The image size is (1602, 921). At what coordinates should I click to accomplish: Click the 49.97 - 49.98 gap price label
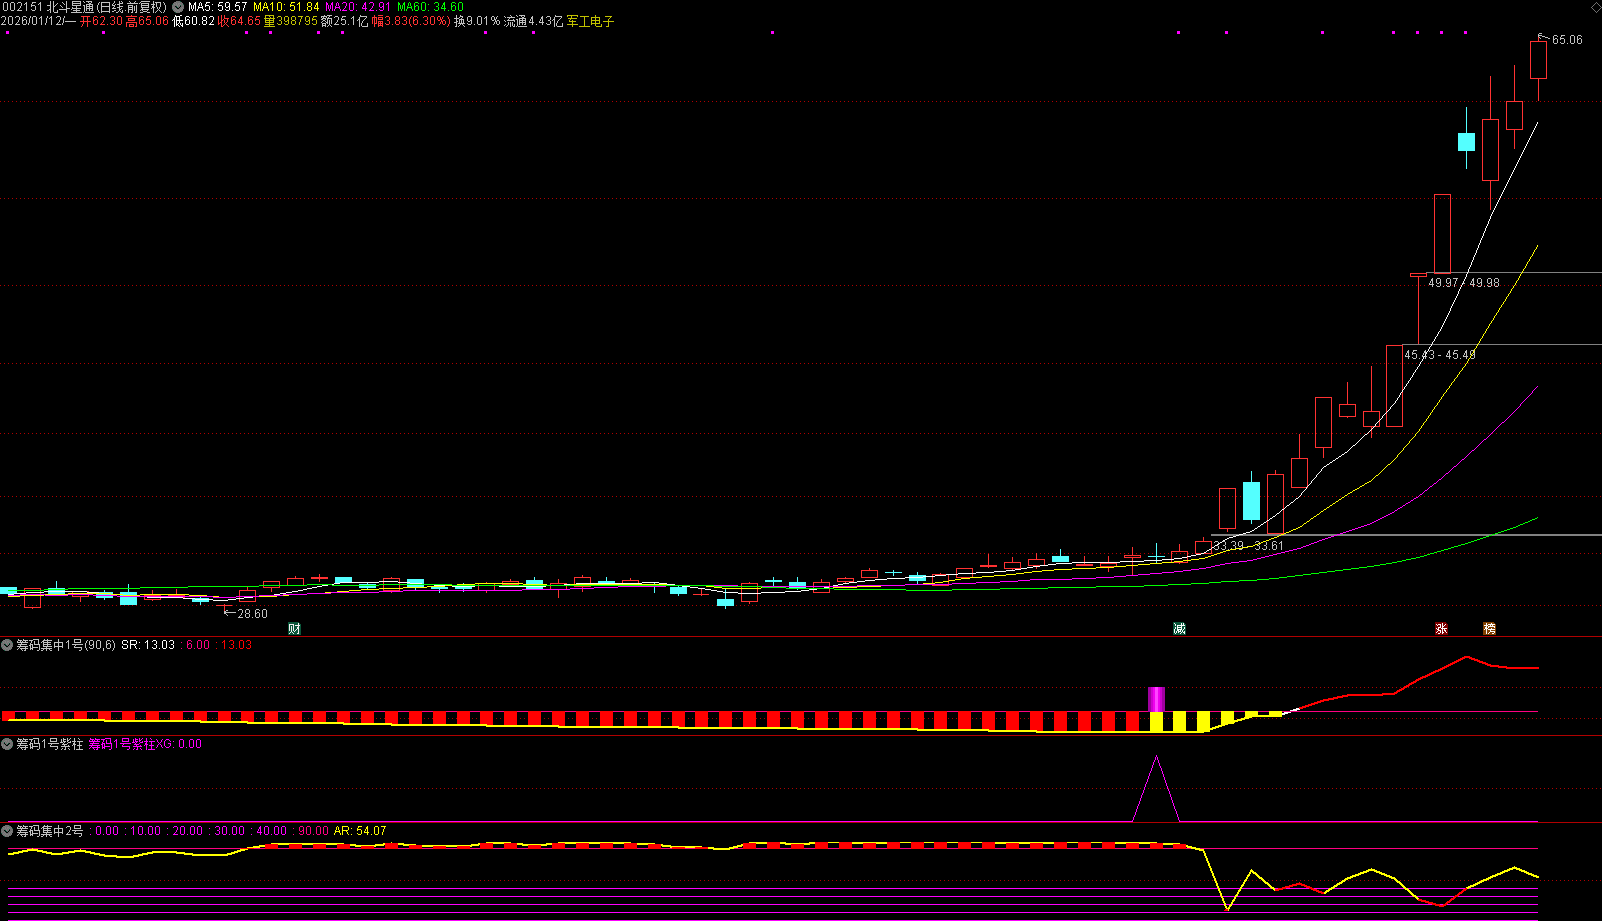click(1463, 283)
